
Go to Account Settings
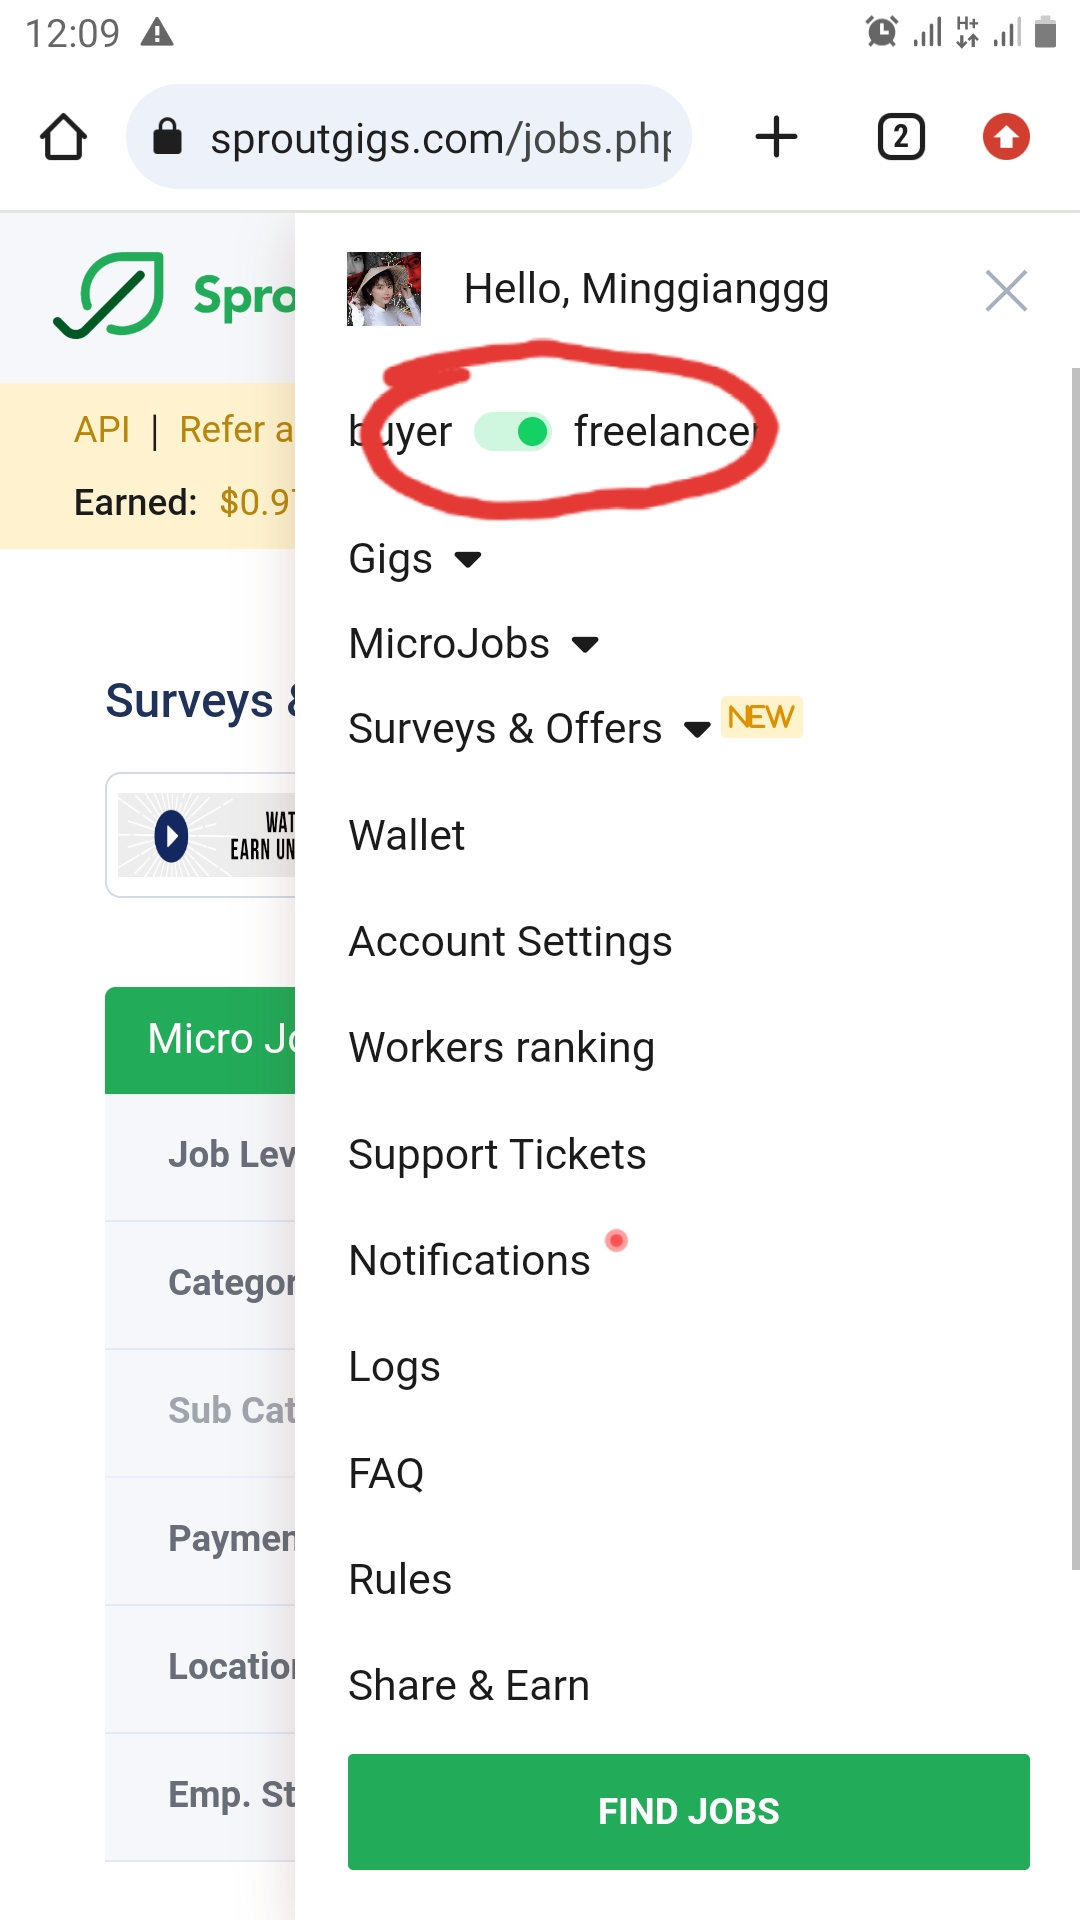click(x=510, y=942)
